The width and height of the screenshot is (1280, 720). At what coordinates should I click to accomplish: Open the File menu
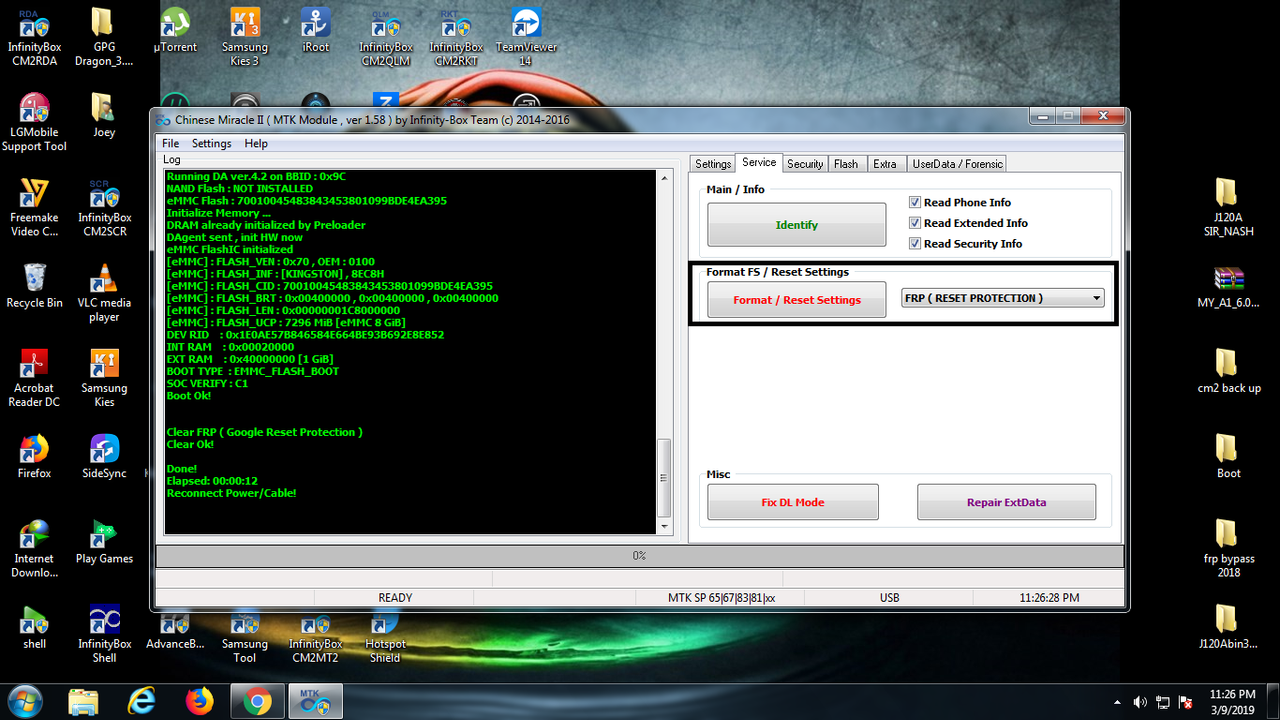point(169,143)
